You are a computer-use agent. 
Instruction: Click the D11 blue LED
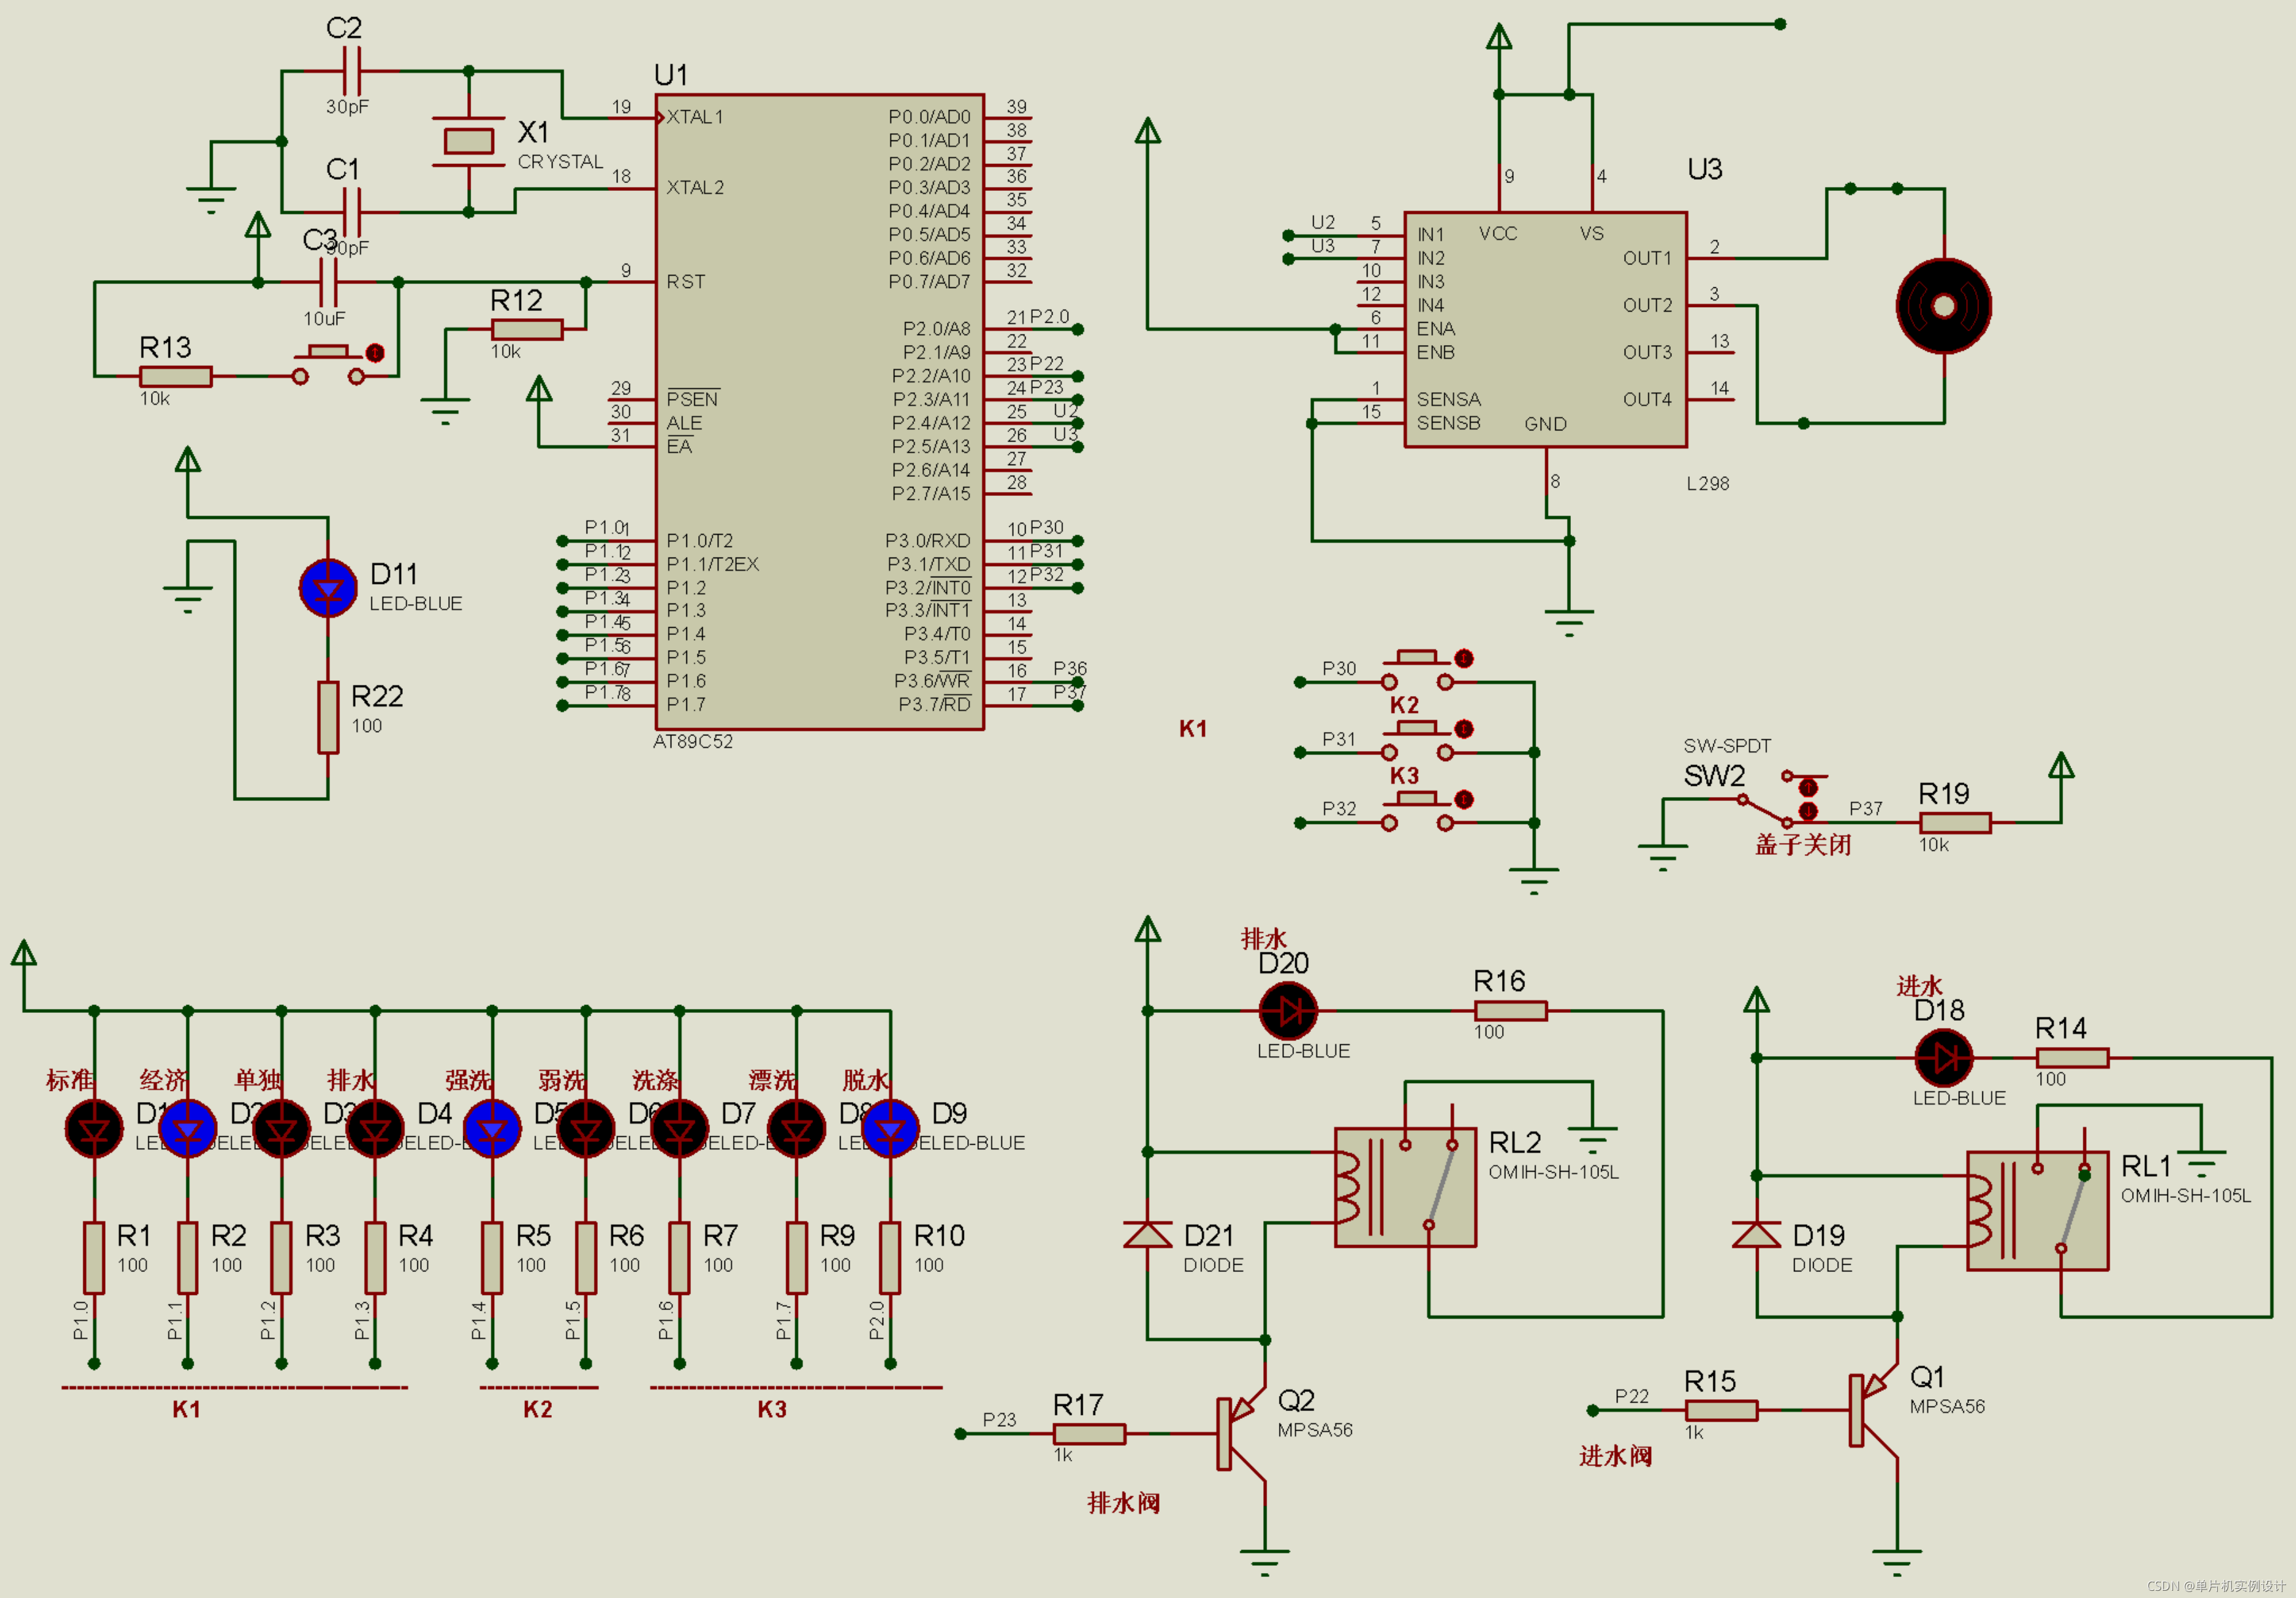[328, 589]
